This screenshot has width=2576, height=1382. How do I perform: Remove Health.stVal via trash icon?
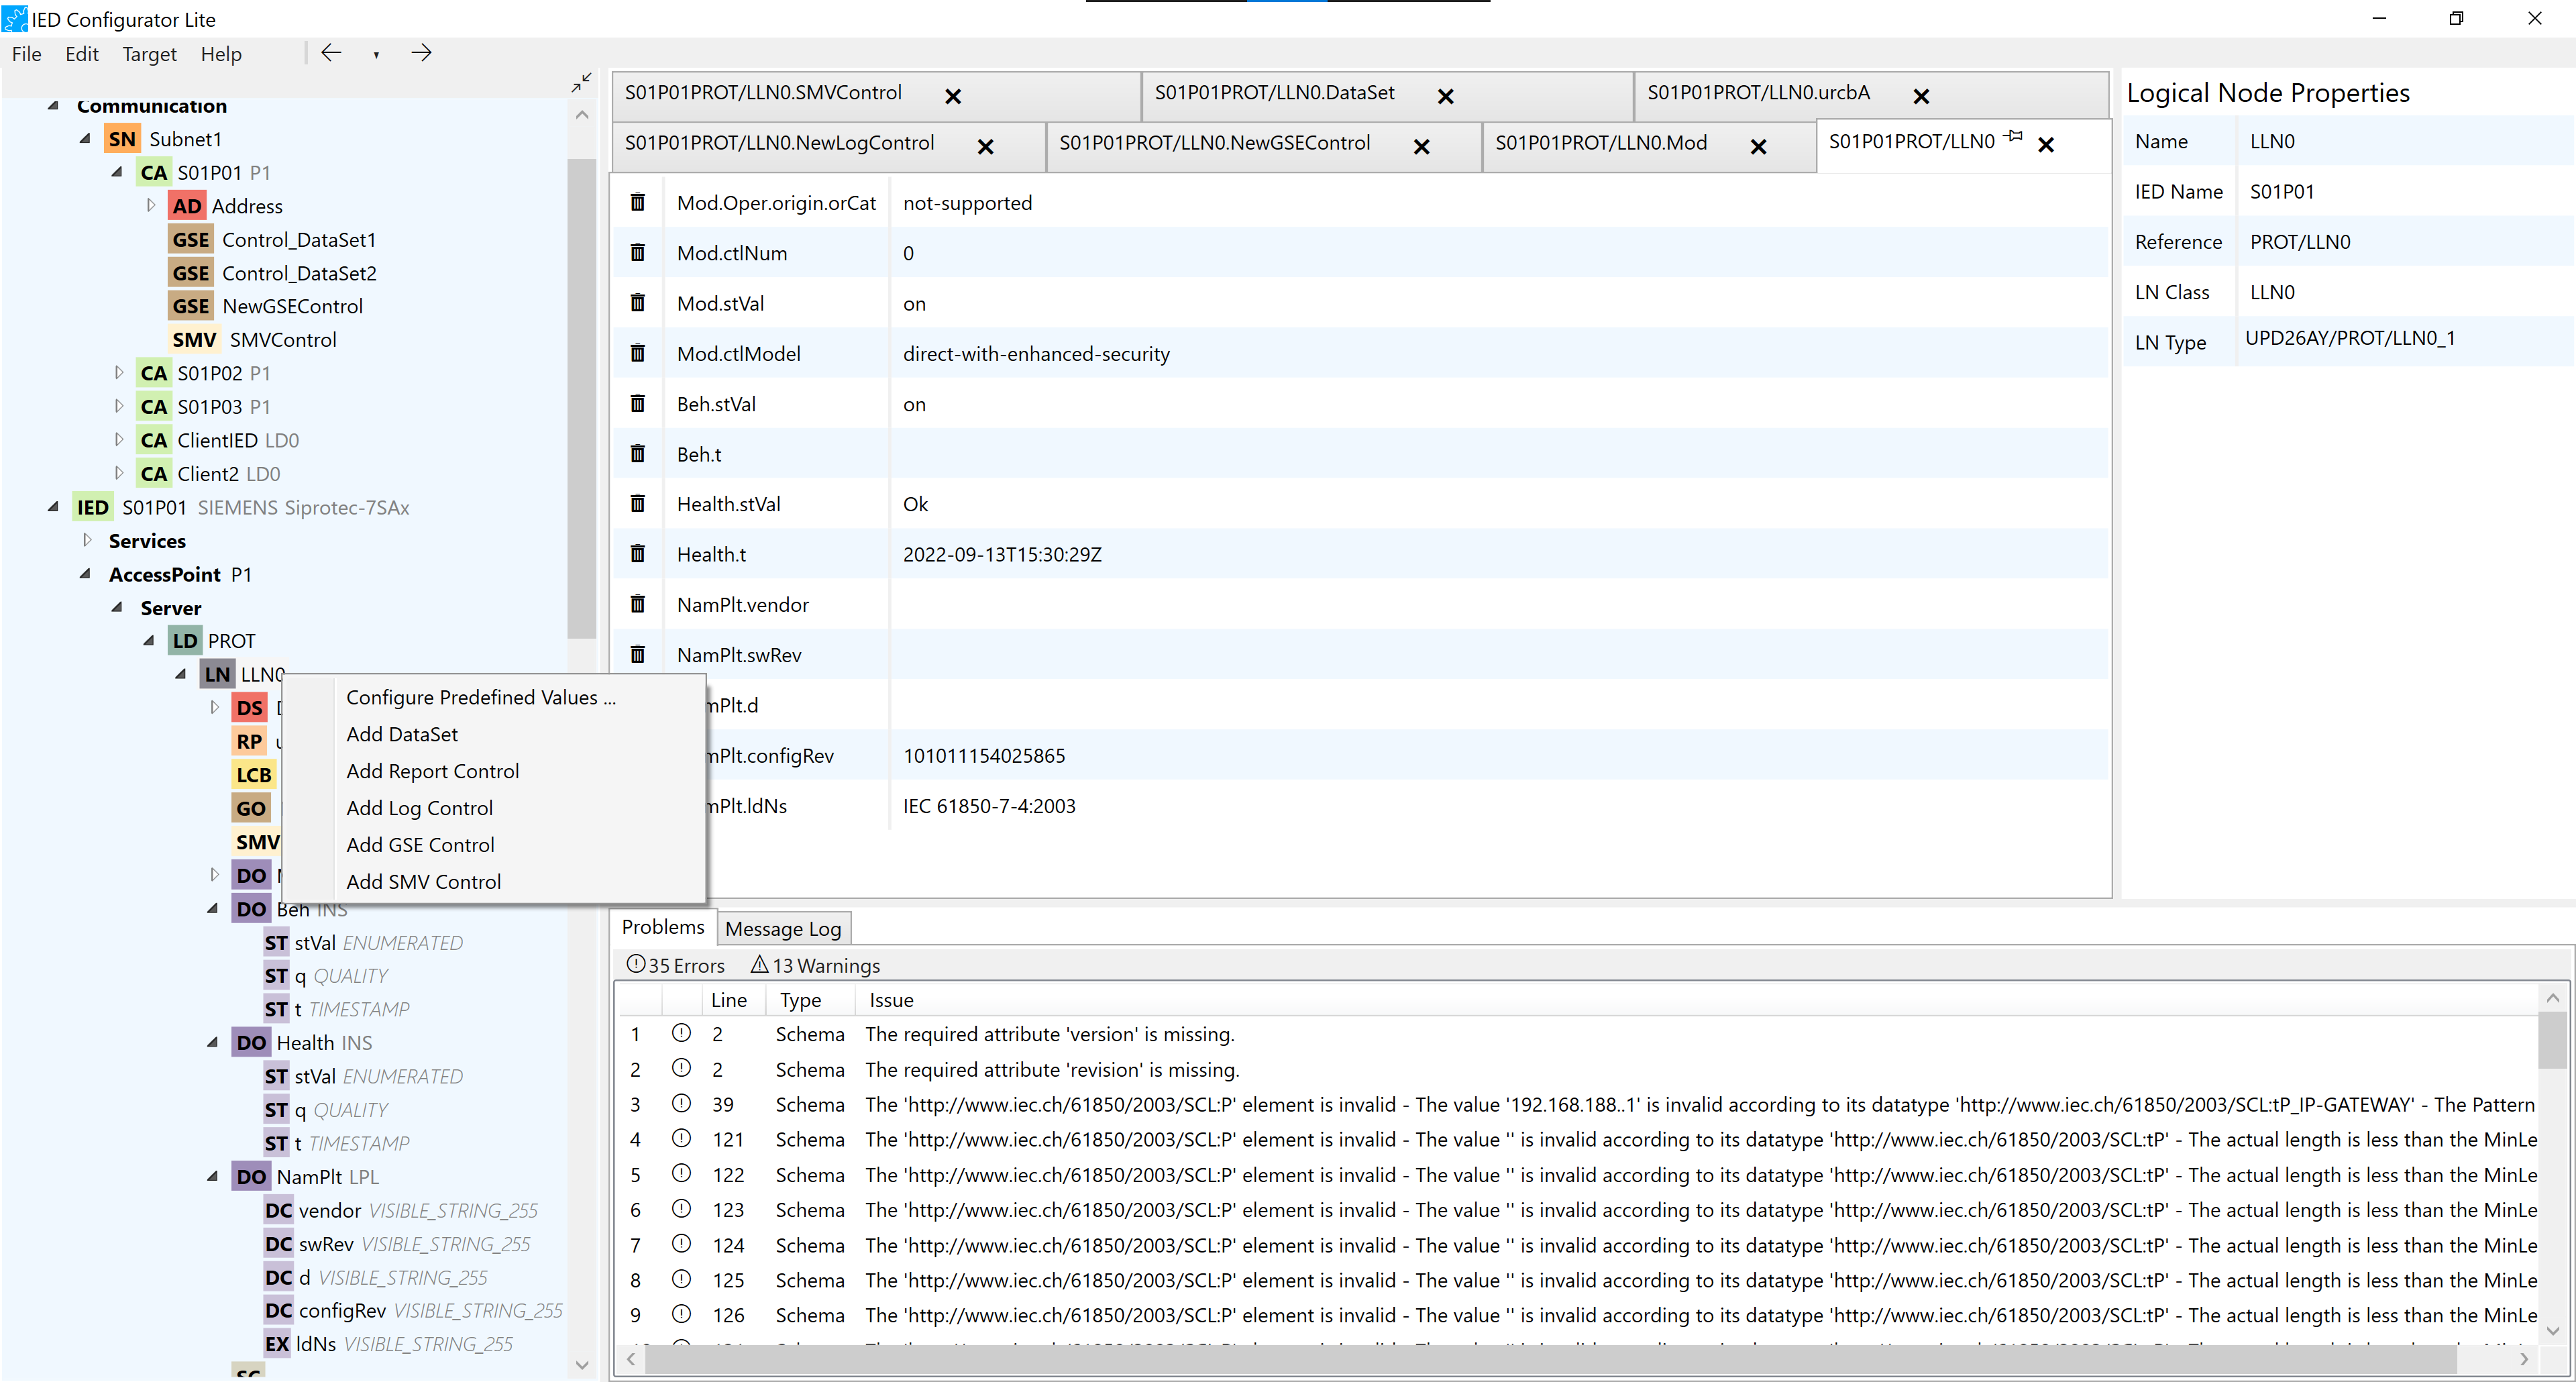(637, 504)
